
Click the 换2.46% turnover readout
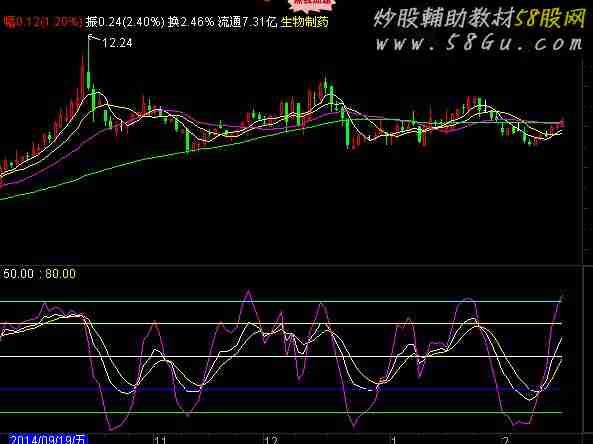point(191,22)
